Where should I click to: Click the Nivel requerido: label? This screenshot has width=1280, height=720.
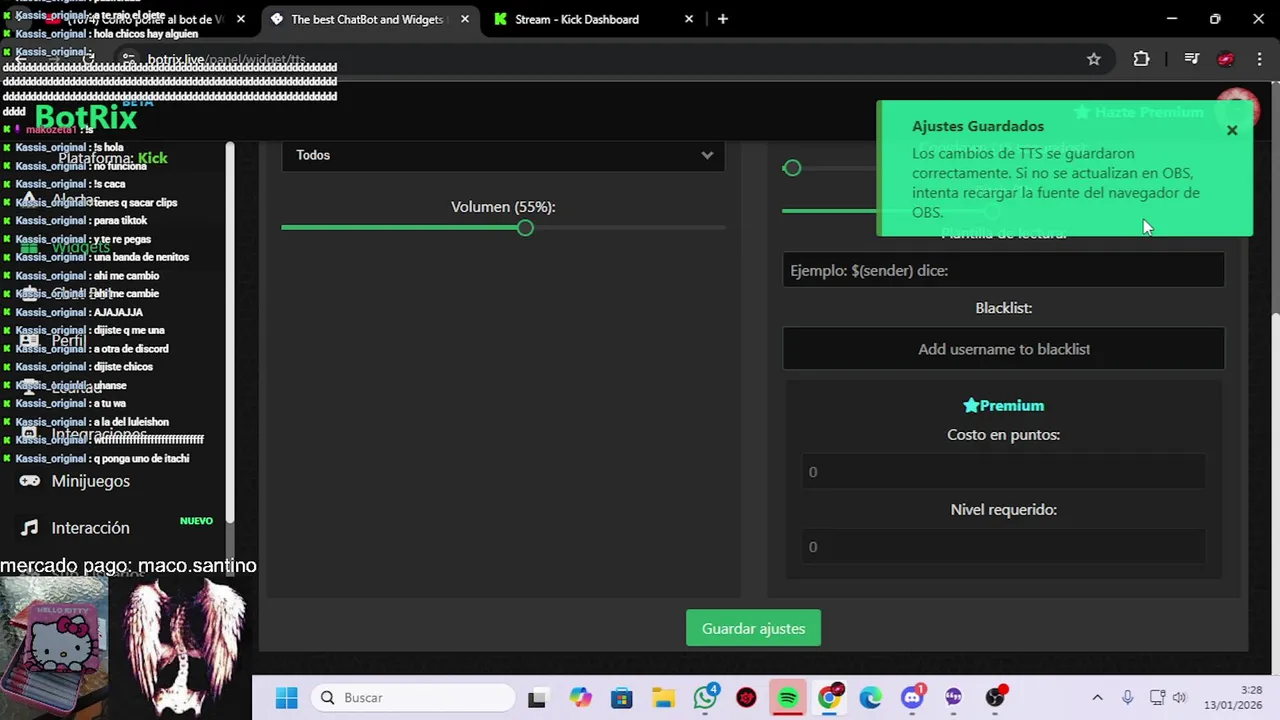click(1003, 510)
